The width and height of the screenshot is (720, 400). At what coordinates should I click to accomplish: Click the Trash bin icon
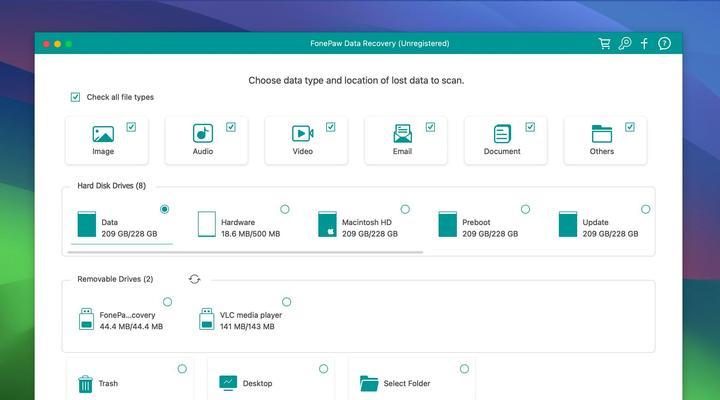(85, 384)
